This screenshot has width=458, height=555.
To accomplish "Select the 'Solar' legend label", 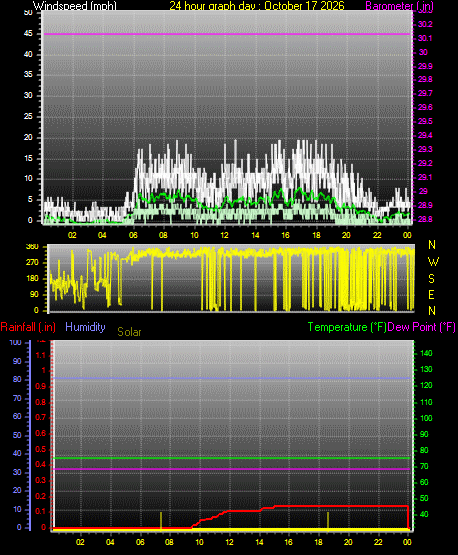I will [129, 332].
